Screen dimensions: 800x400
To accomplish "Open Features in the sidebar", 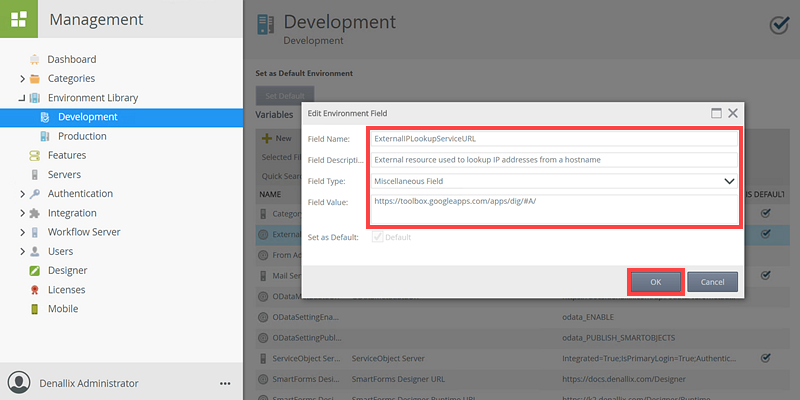I will 67,155.
